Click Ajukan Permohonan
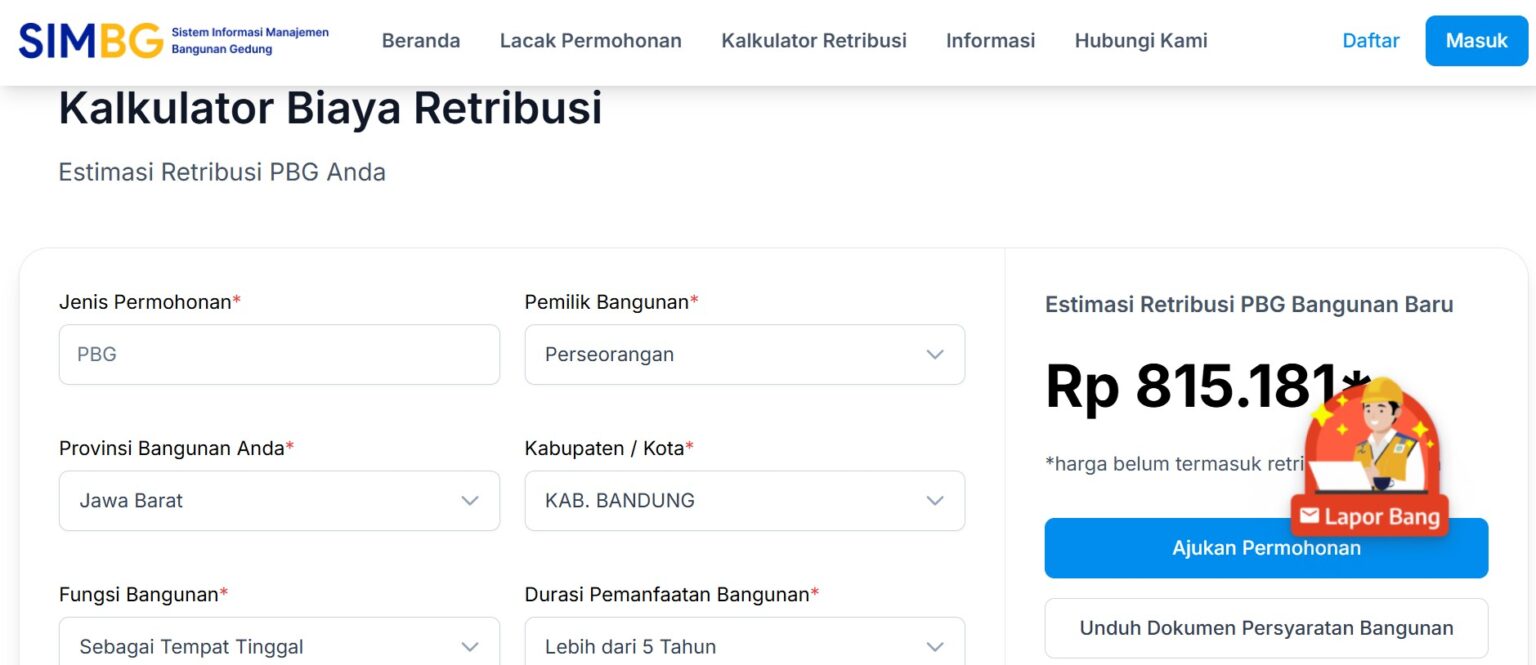Viewport: 1536px width, 665px height. click(1265, 548)
